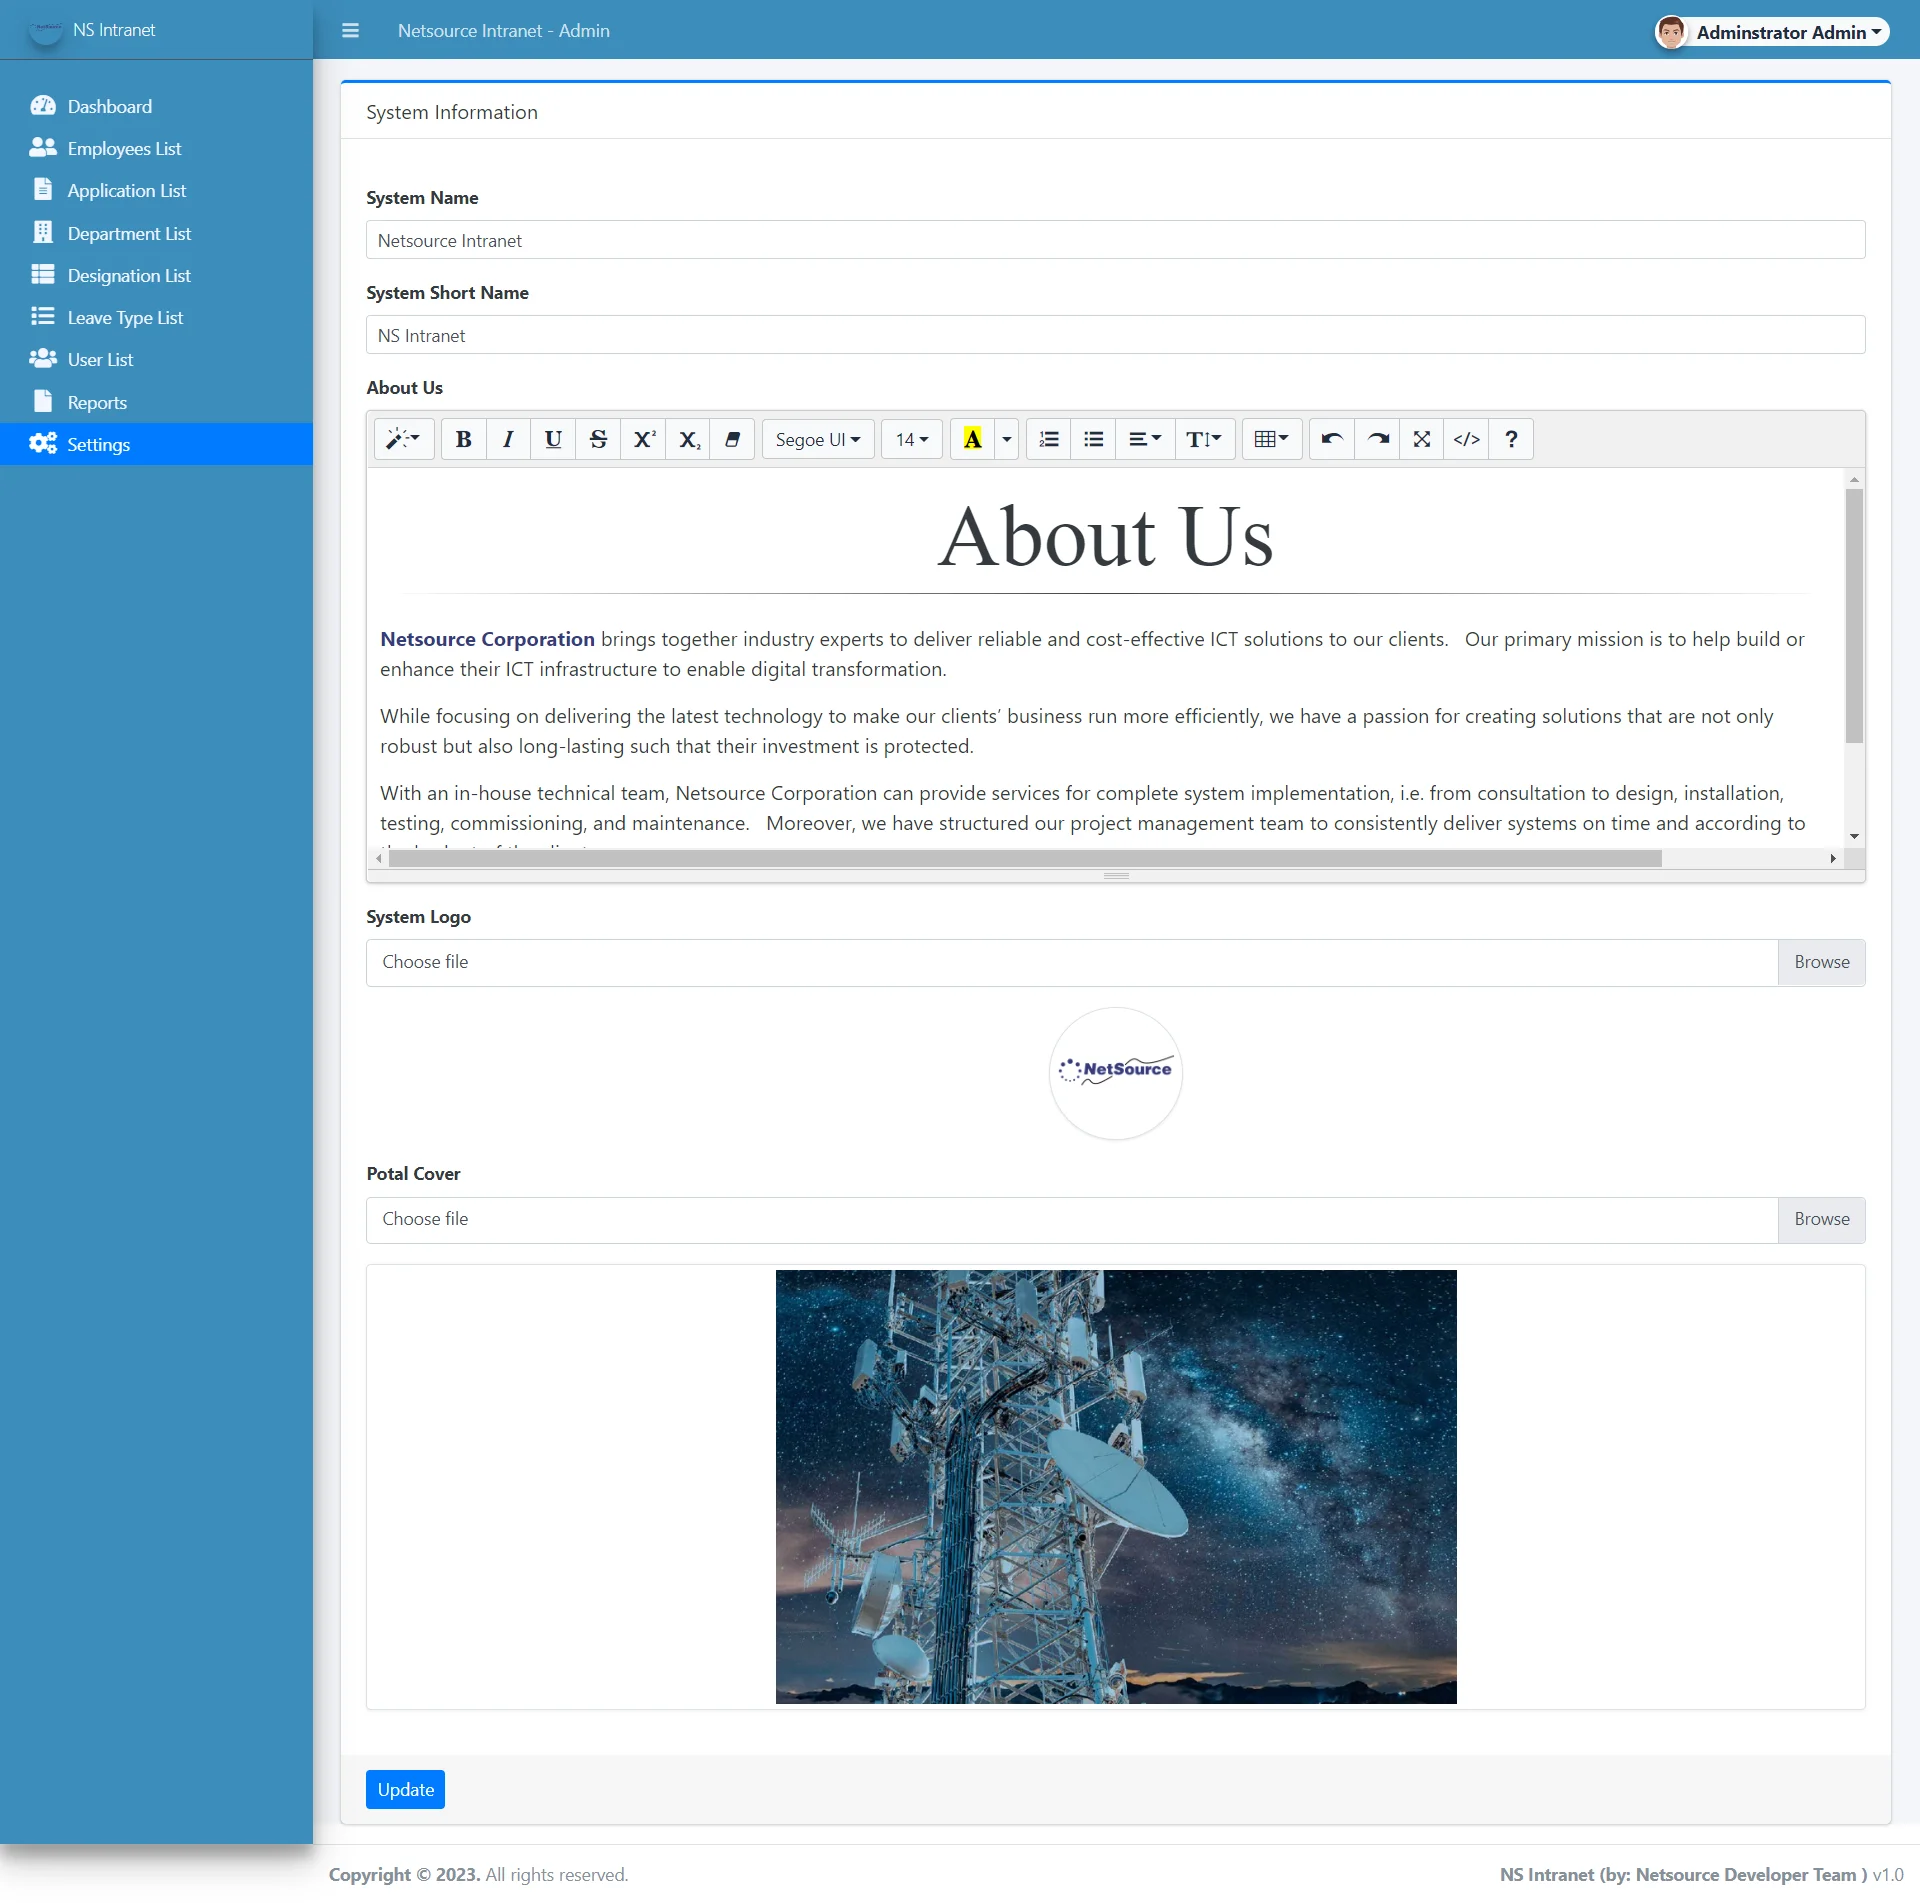Click the strikethrough toolbar icon
Viewport: 1920px width, 1903px height.
pyautogui.click(x=598, y=439)
